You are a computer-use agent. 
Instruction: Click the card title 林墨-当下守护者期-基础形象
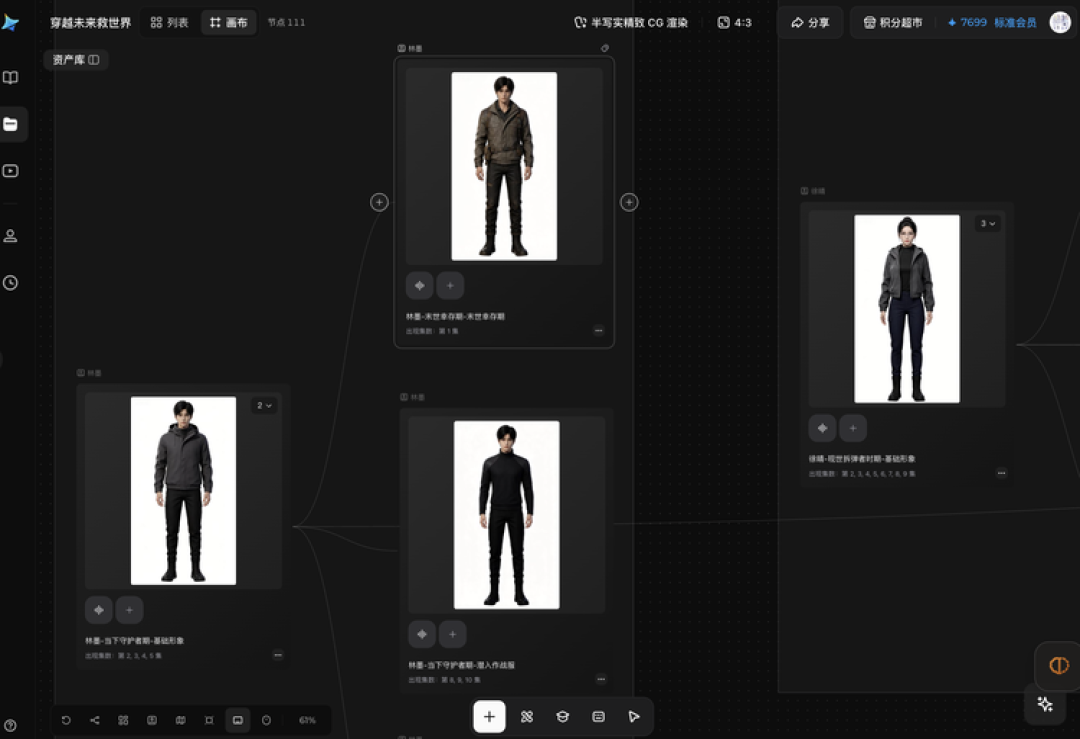click(134, 641)
